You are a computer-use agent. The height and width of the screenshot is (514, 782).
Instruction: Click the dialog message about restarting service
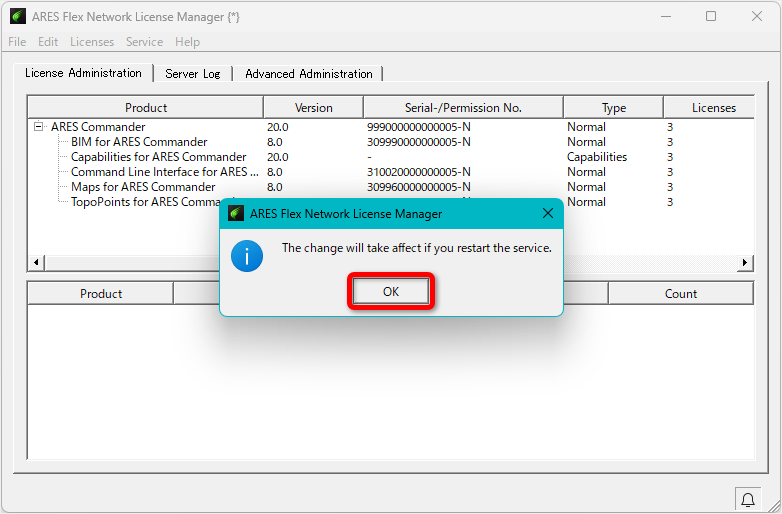pos(416,248)
